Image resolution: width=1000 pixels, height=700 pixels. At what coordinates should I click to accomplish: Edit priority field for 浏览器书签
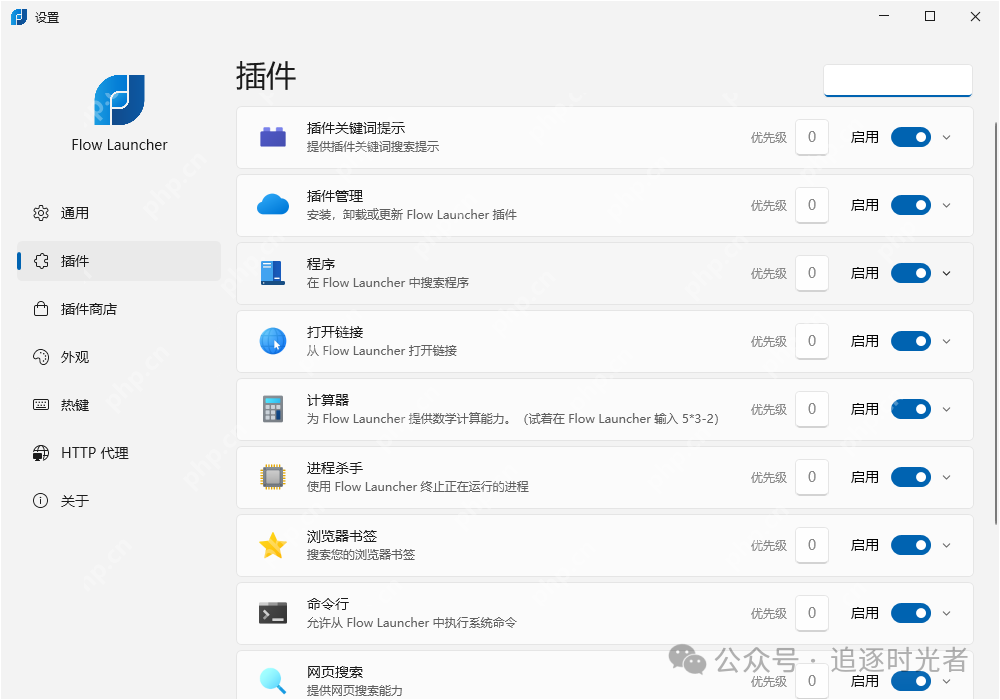(812, 545)
